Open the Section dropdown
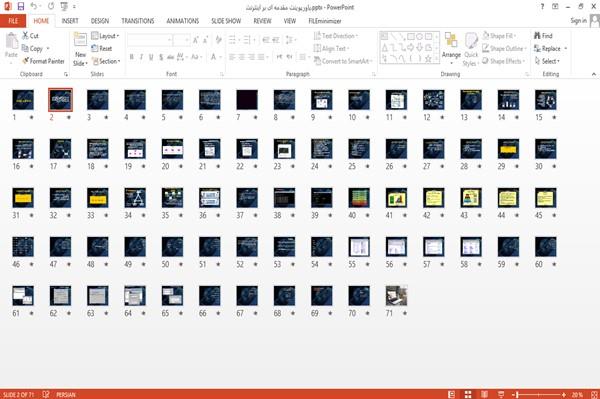 tap(106, 61)
